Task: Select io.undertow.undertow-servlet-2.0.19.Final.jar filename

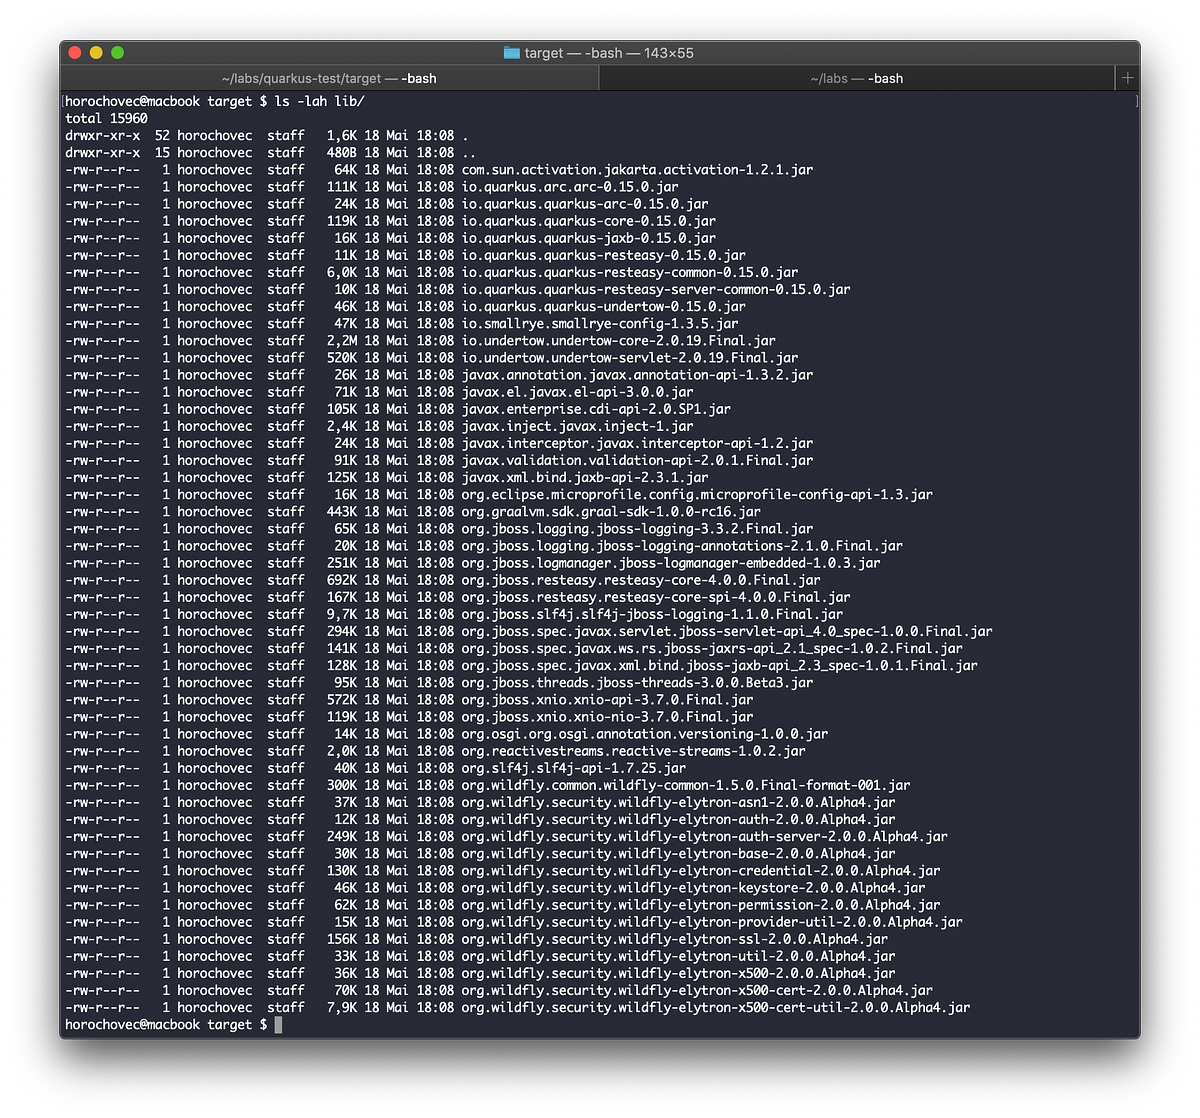Action: pyautogui.click(x=630, y=357)
